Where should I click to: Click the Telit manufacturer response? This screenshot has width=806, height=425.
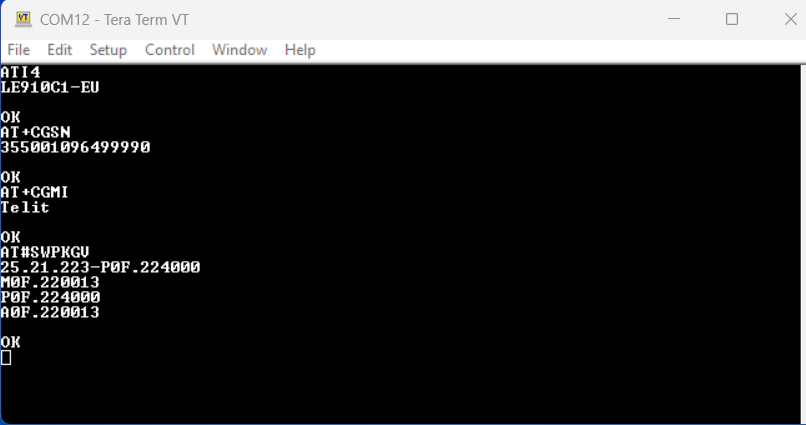coord(25,207)
